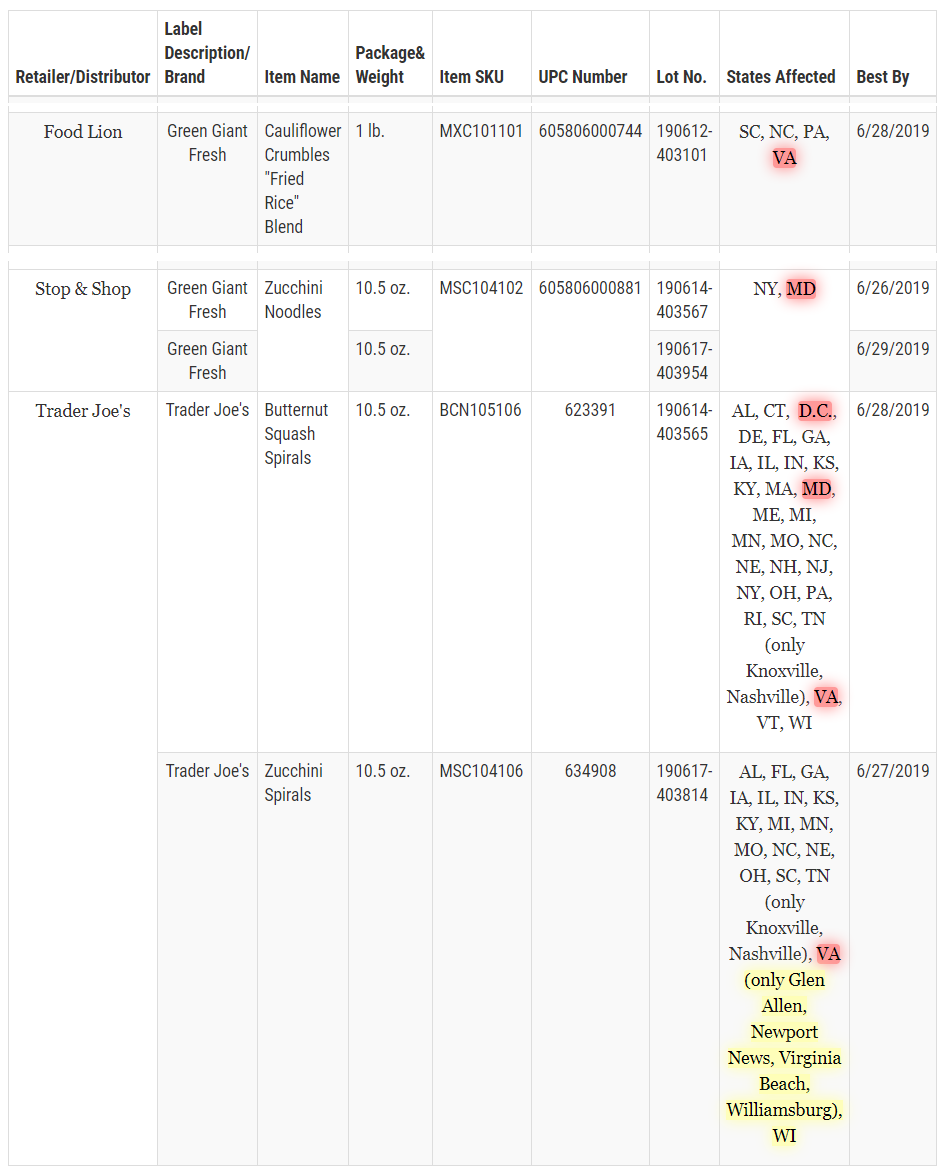Click UPC number 605806000881
This screenshot has height=1173, width=946.
pyautogui.click(x=590, y=288)
